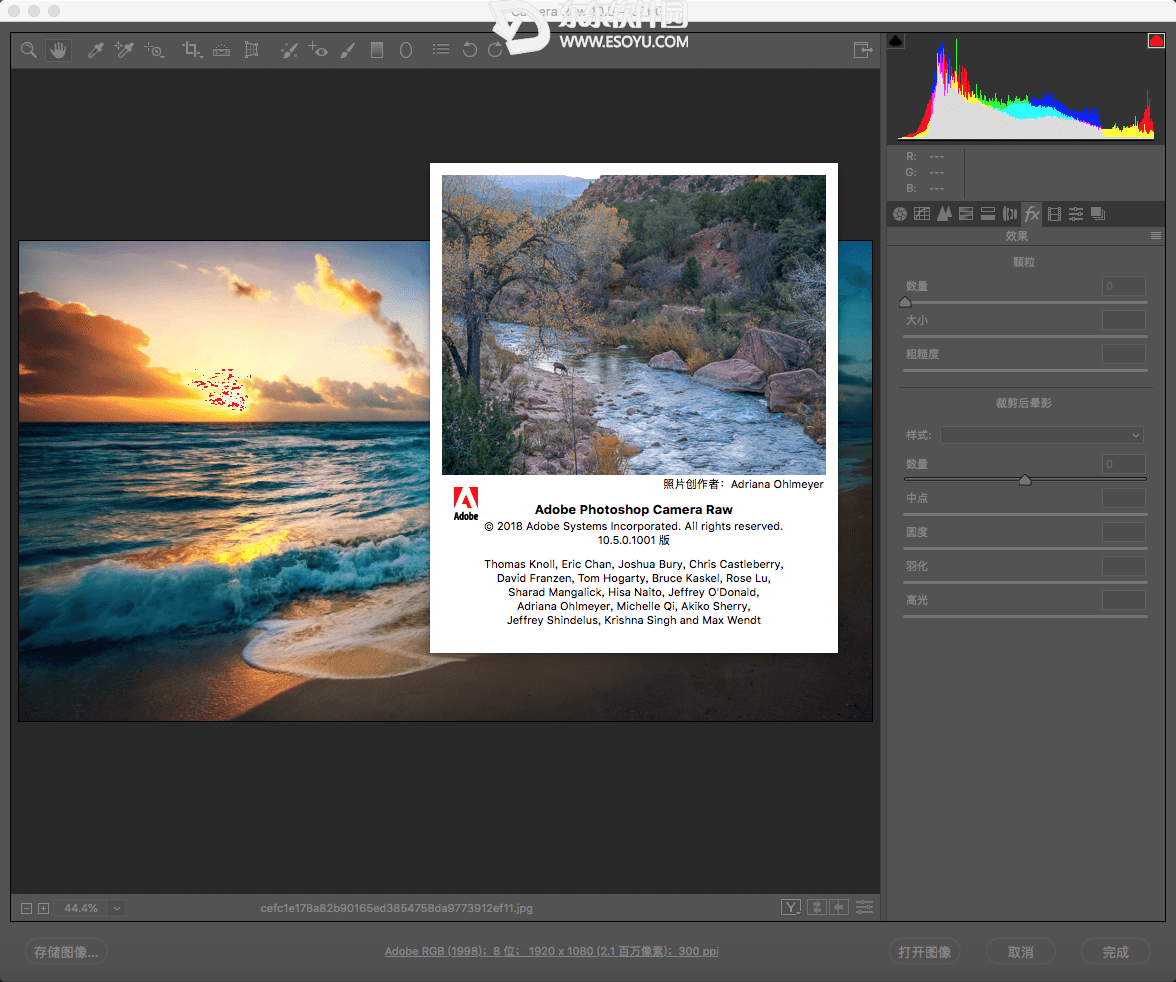Click the 存储图像... button
The width and height of the screenshot is (1176, 982).
(x=66, y=952)
